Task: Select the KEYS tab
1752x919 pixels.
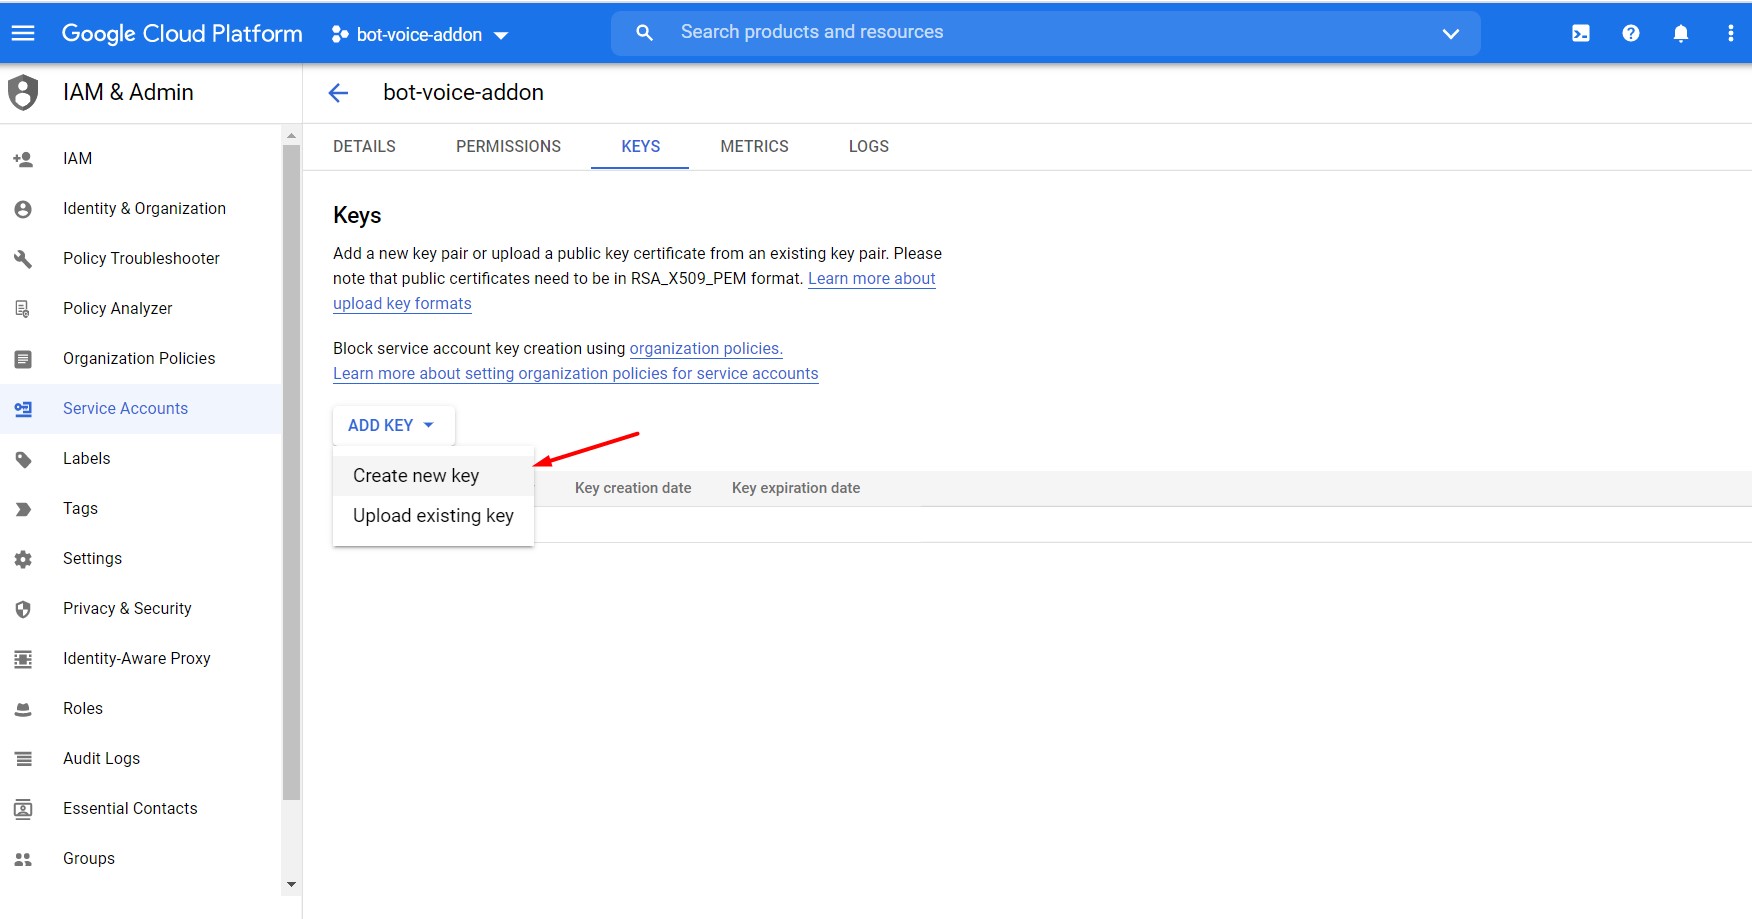Action: 640,146
